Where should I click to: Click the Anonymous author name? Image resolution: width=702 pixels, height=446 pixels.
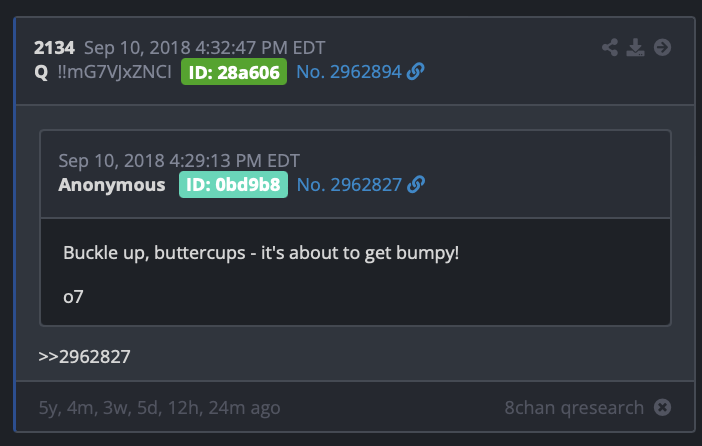pyautogui.click(x=112, y=184)
